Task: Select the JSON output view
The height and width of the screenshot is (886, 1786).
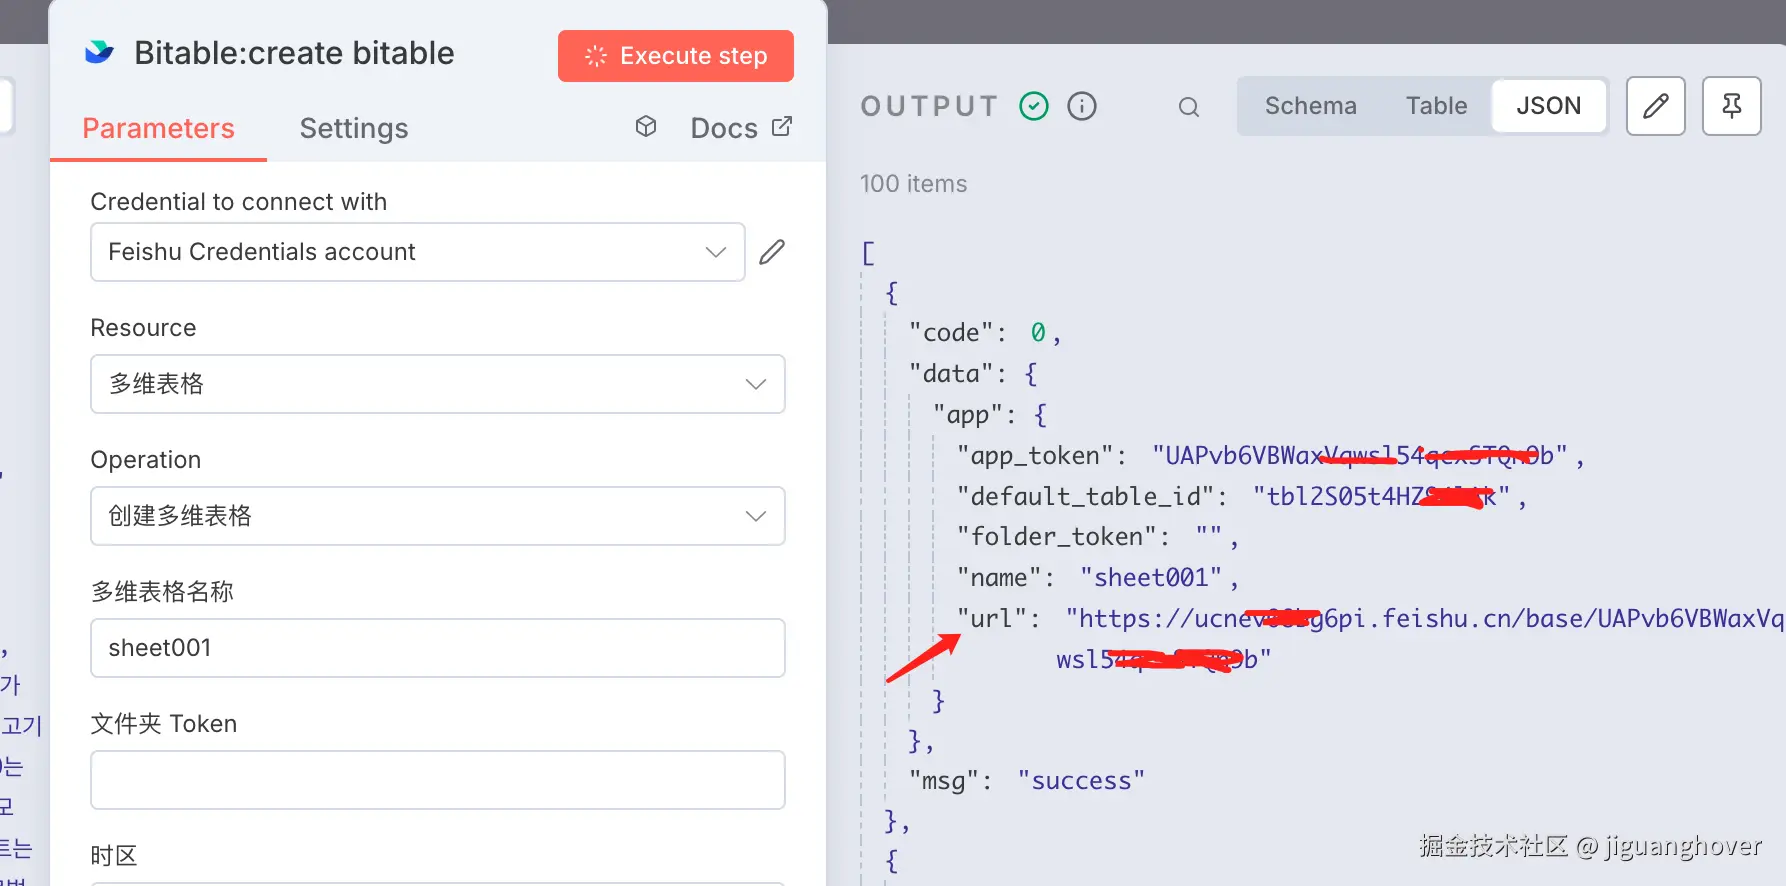Action: [x=1549, y=106]
